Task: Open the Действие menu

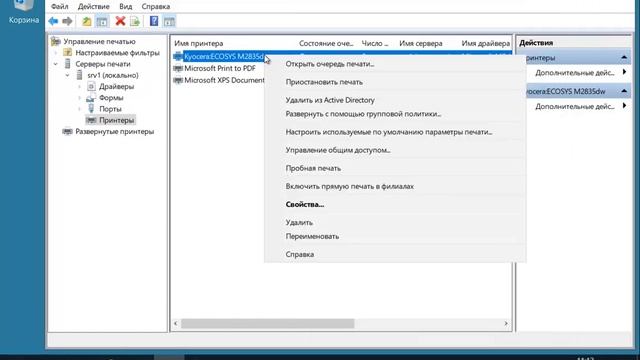Action: (x=93, y=7)
